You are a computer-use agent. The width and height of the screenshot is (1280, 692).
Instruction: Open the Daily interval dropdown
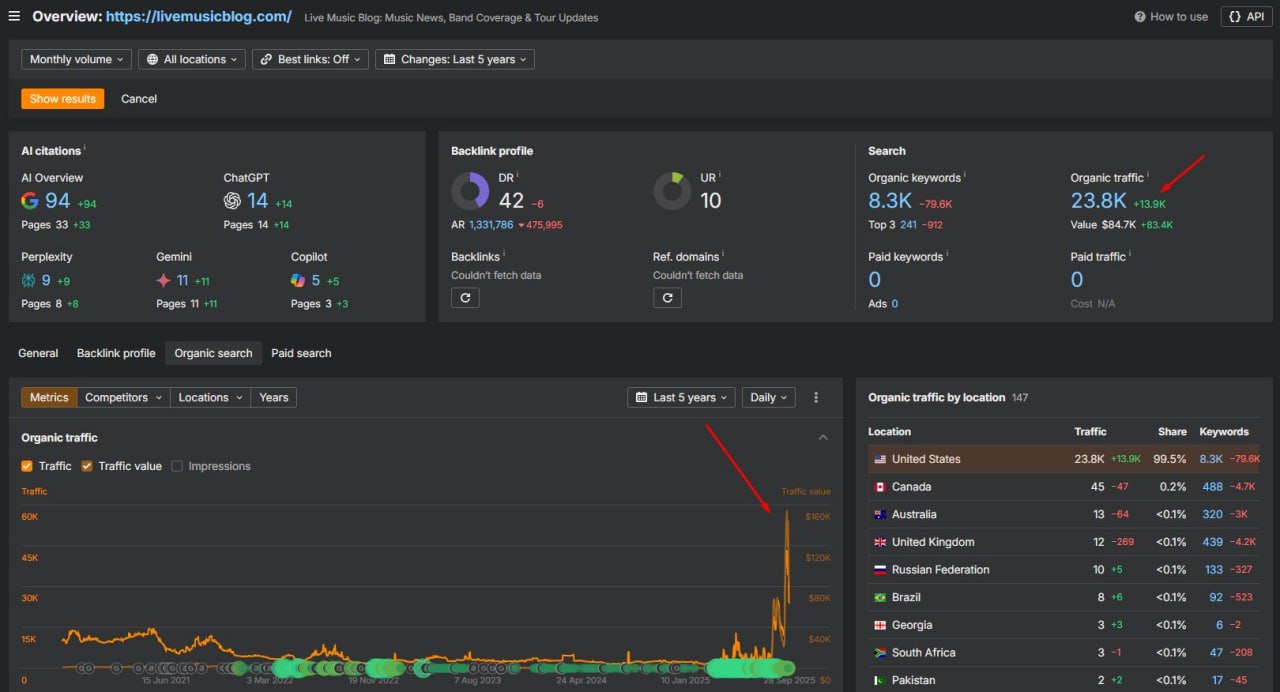(x=769, y=397)
